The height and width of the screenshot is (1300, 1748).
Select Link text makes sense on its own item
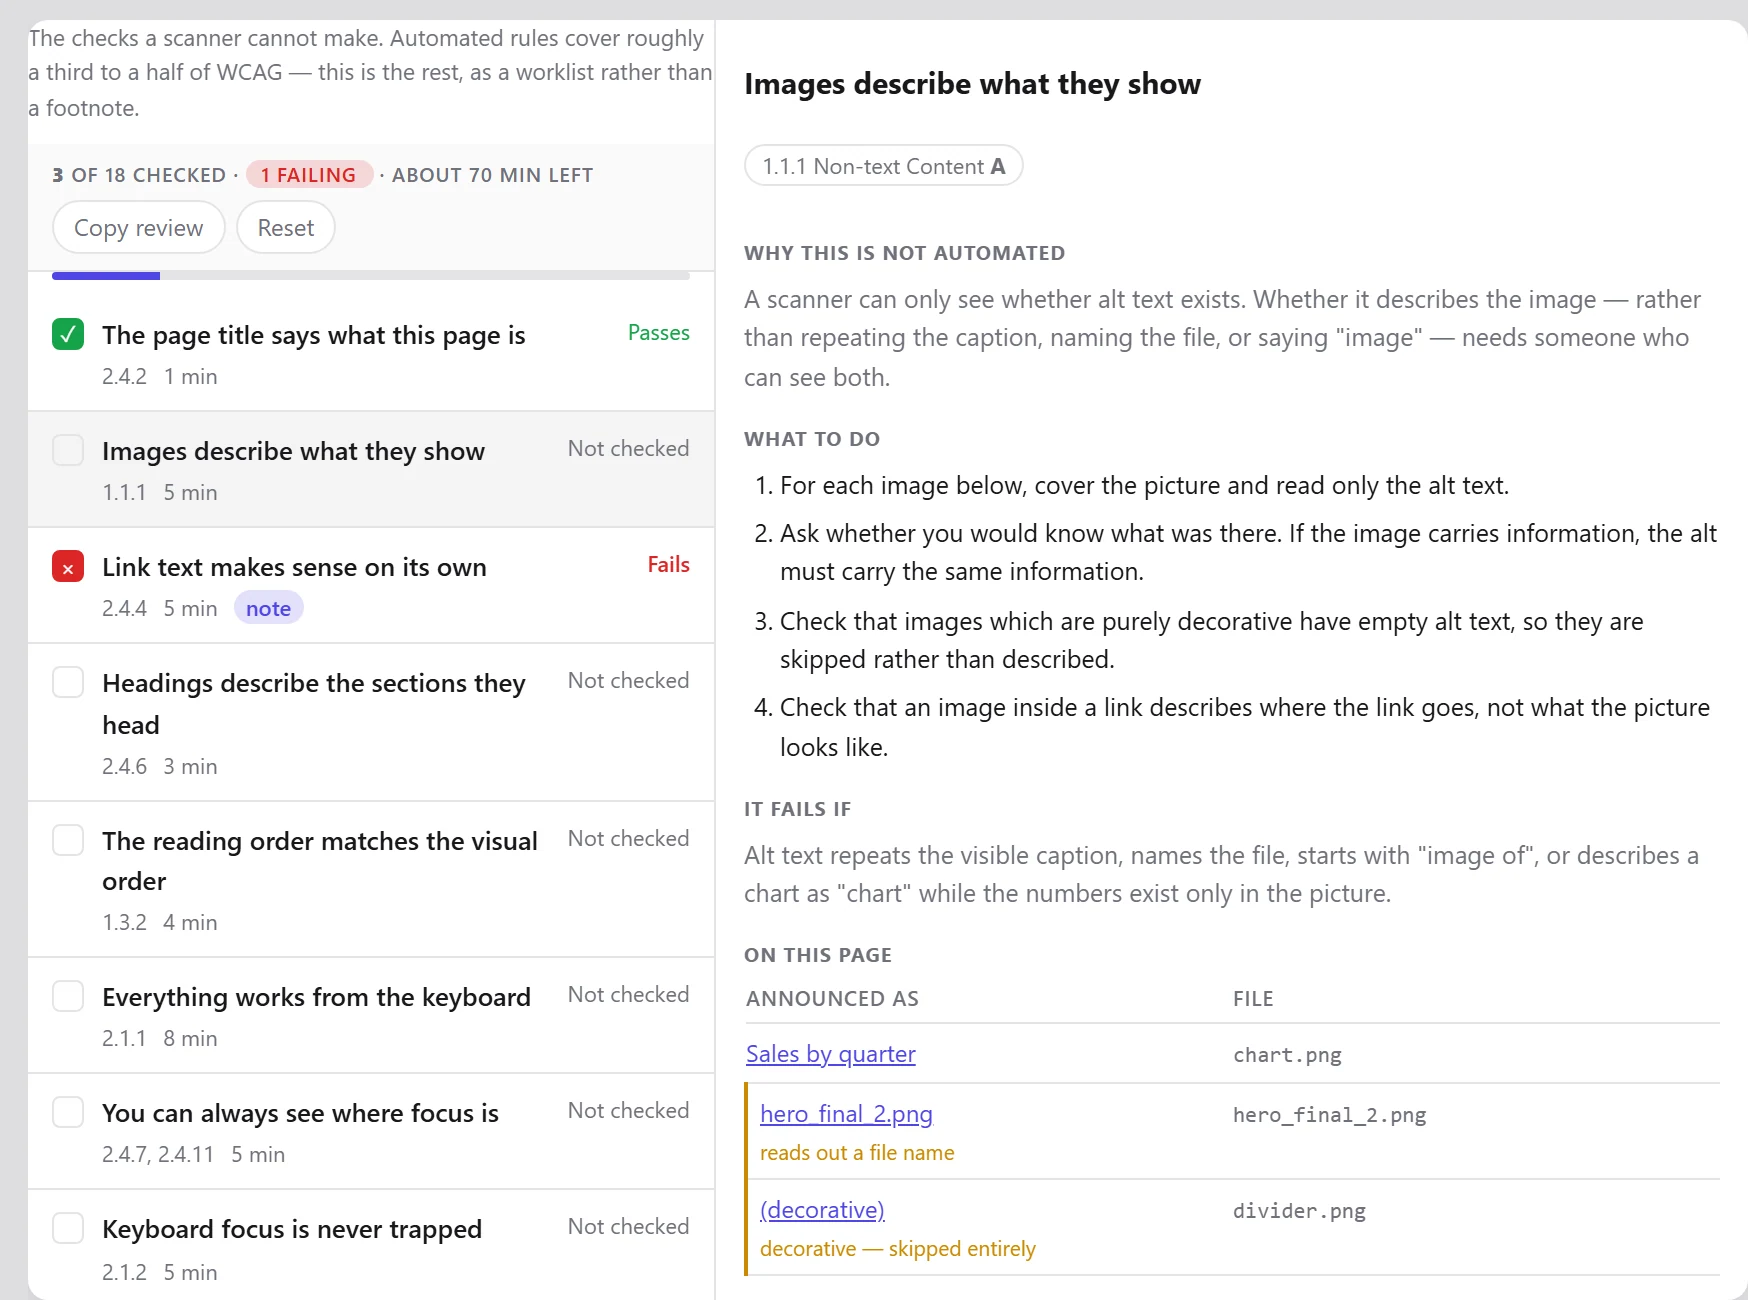click(x=371, y=586)
